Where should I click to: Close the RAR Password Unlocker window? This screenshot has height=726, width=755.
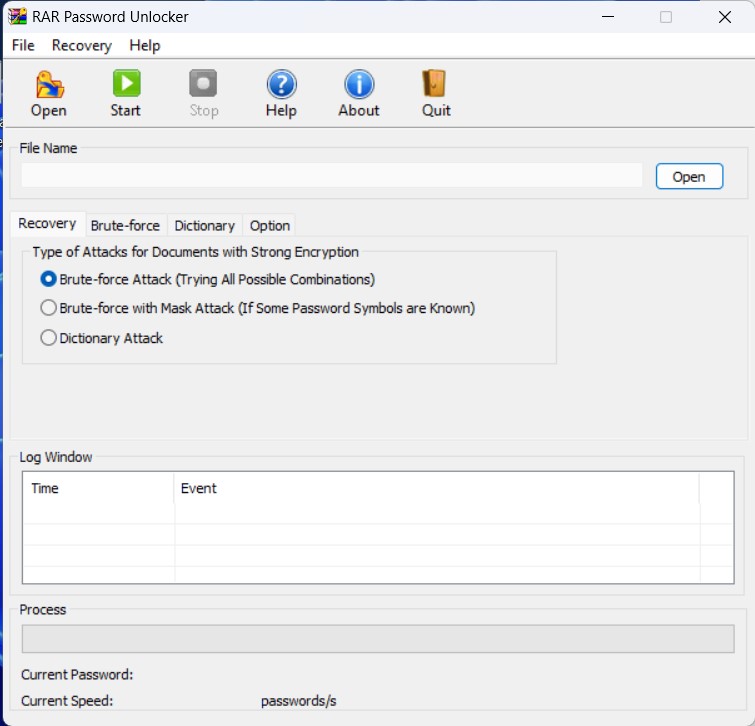(725, 17)
